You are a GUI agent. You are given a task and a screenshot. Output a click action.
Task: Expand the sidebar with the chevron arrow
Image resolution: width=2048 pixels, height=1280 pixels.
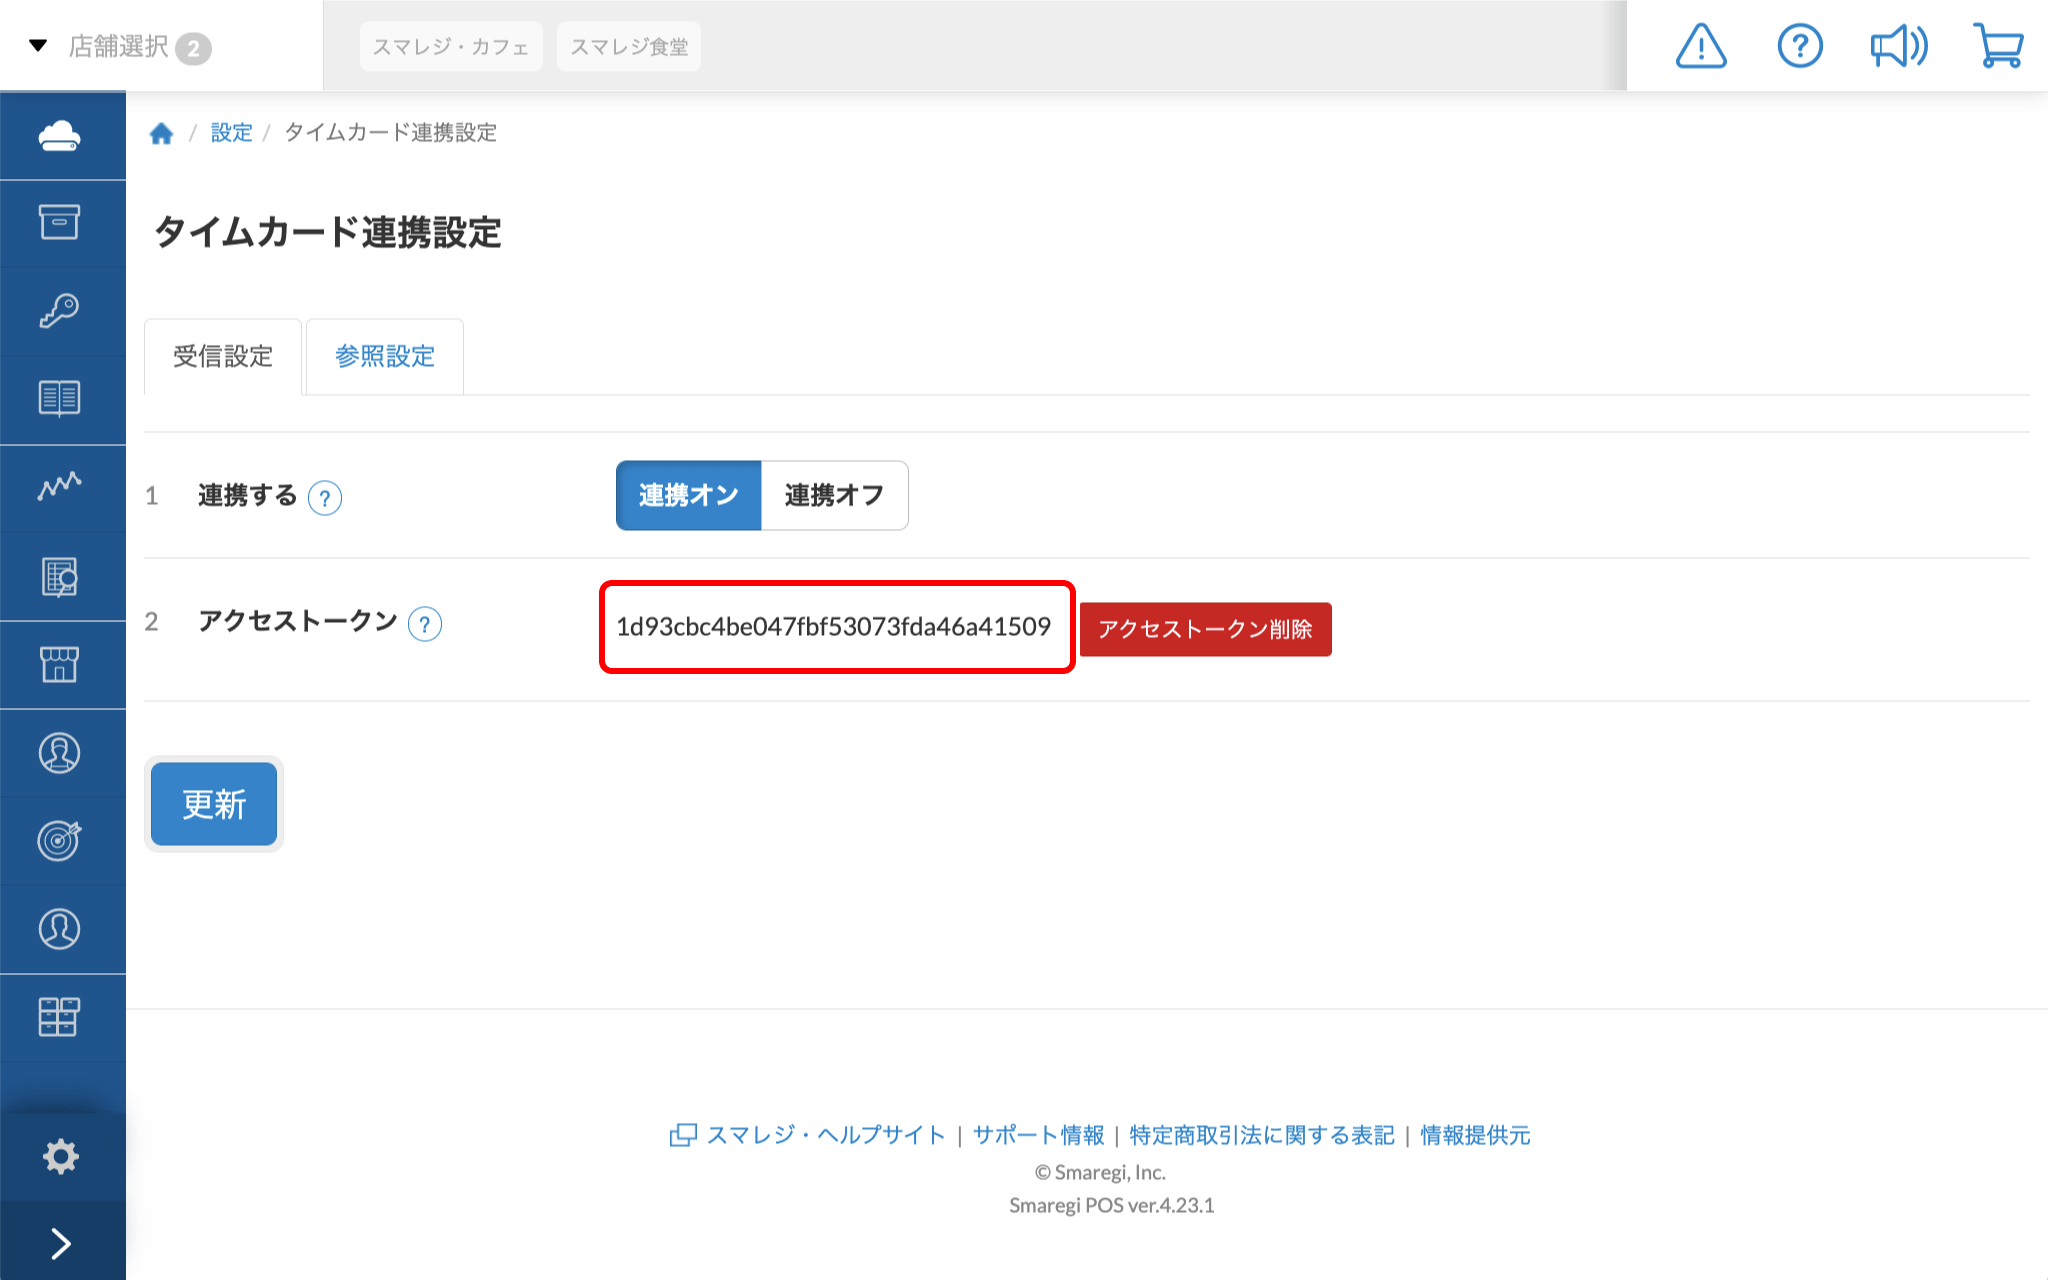[60, 1243]
